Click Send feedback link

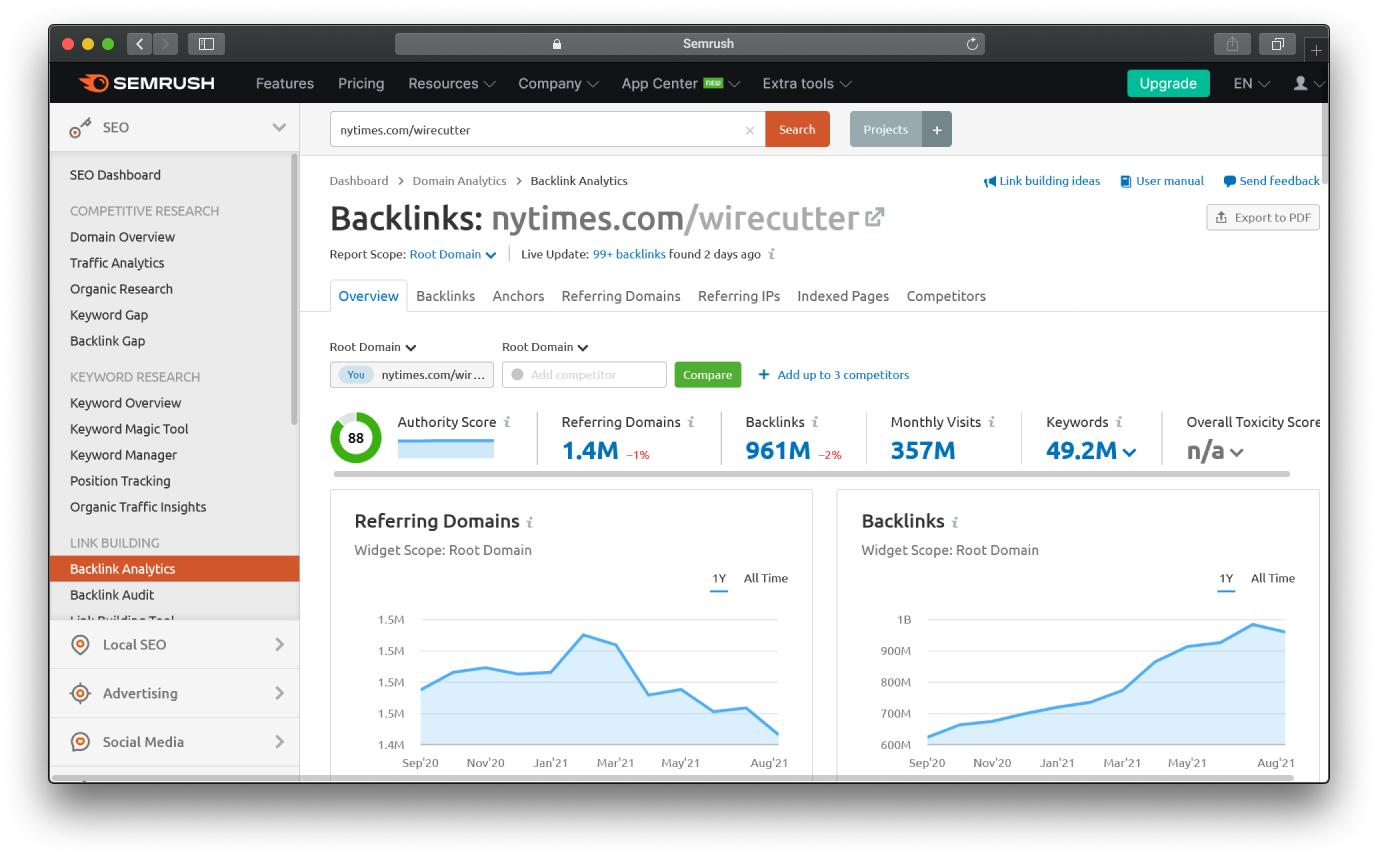[1272, 181]
